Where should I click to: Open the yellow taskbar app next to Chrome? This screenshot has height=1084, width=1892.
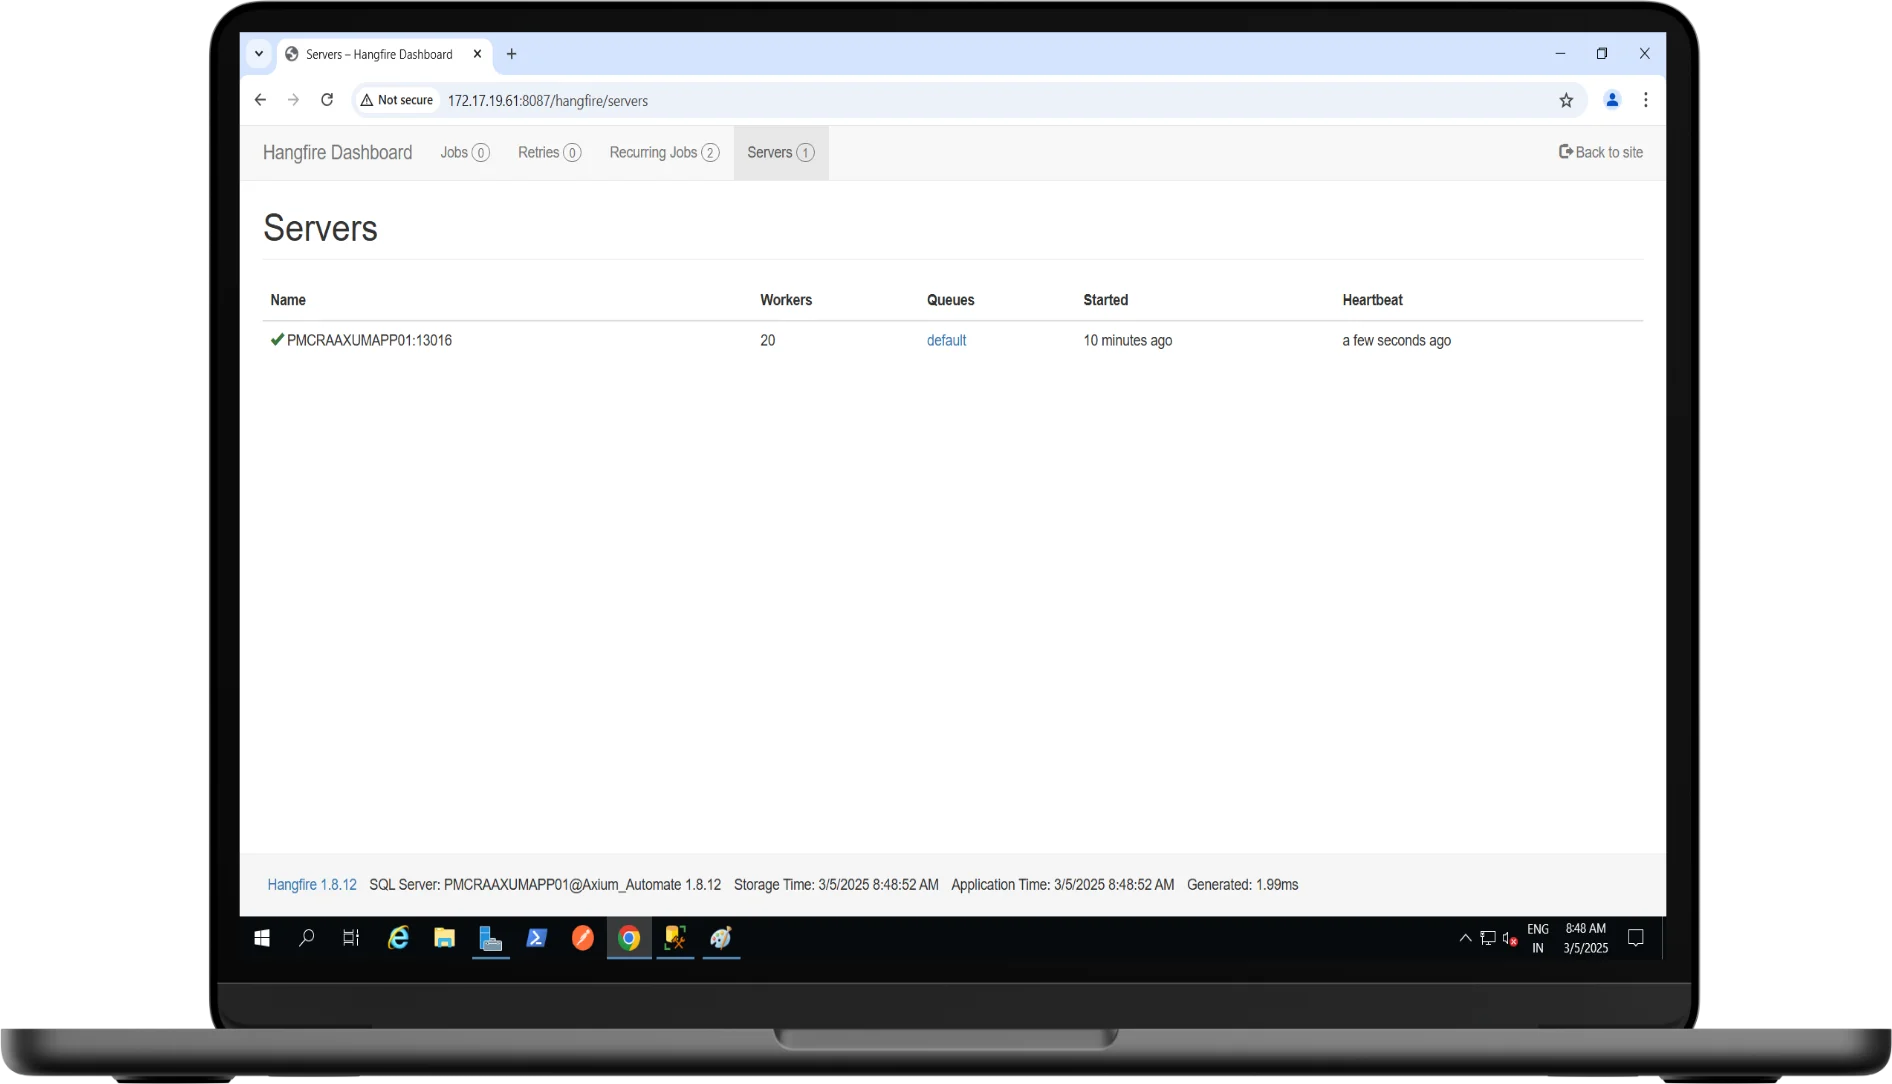(x=675, y=938)
